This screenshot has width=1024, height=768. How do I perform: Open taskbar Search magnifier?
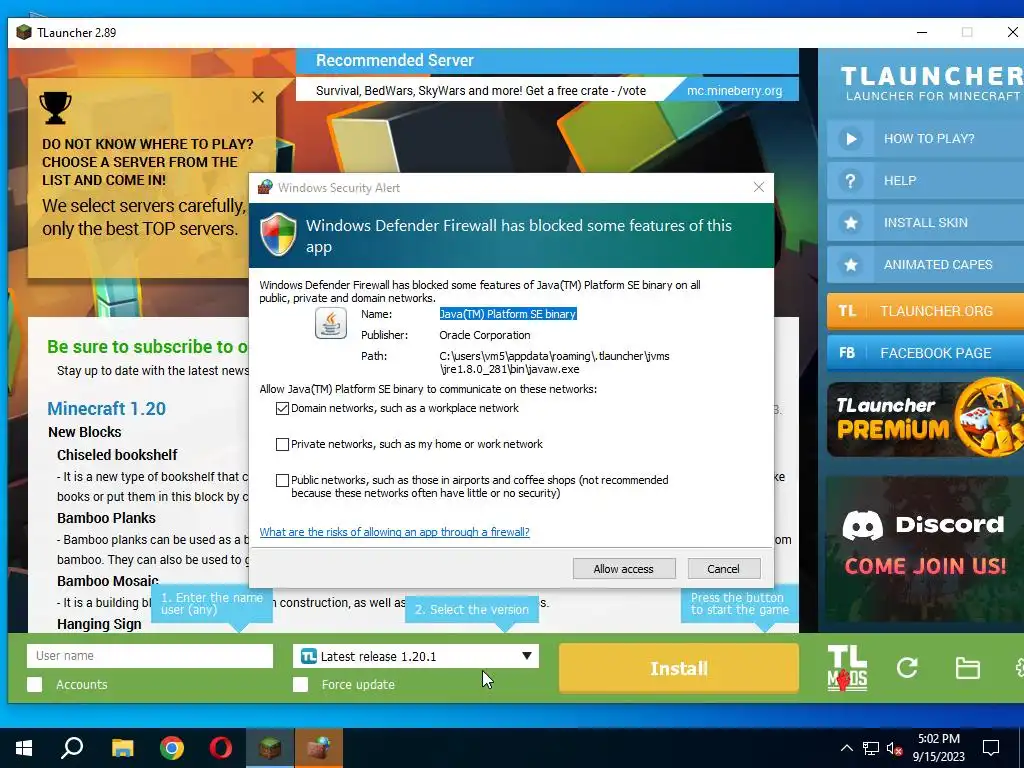click(x=72, y=748)
